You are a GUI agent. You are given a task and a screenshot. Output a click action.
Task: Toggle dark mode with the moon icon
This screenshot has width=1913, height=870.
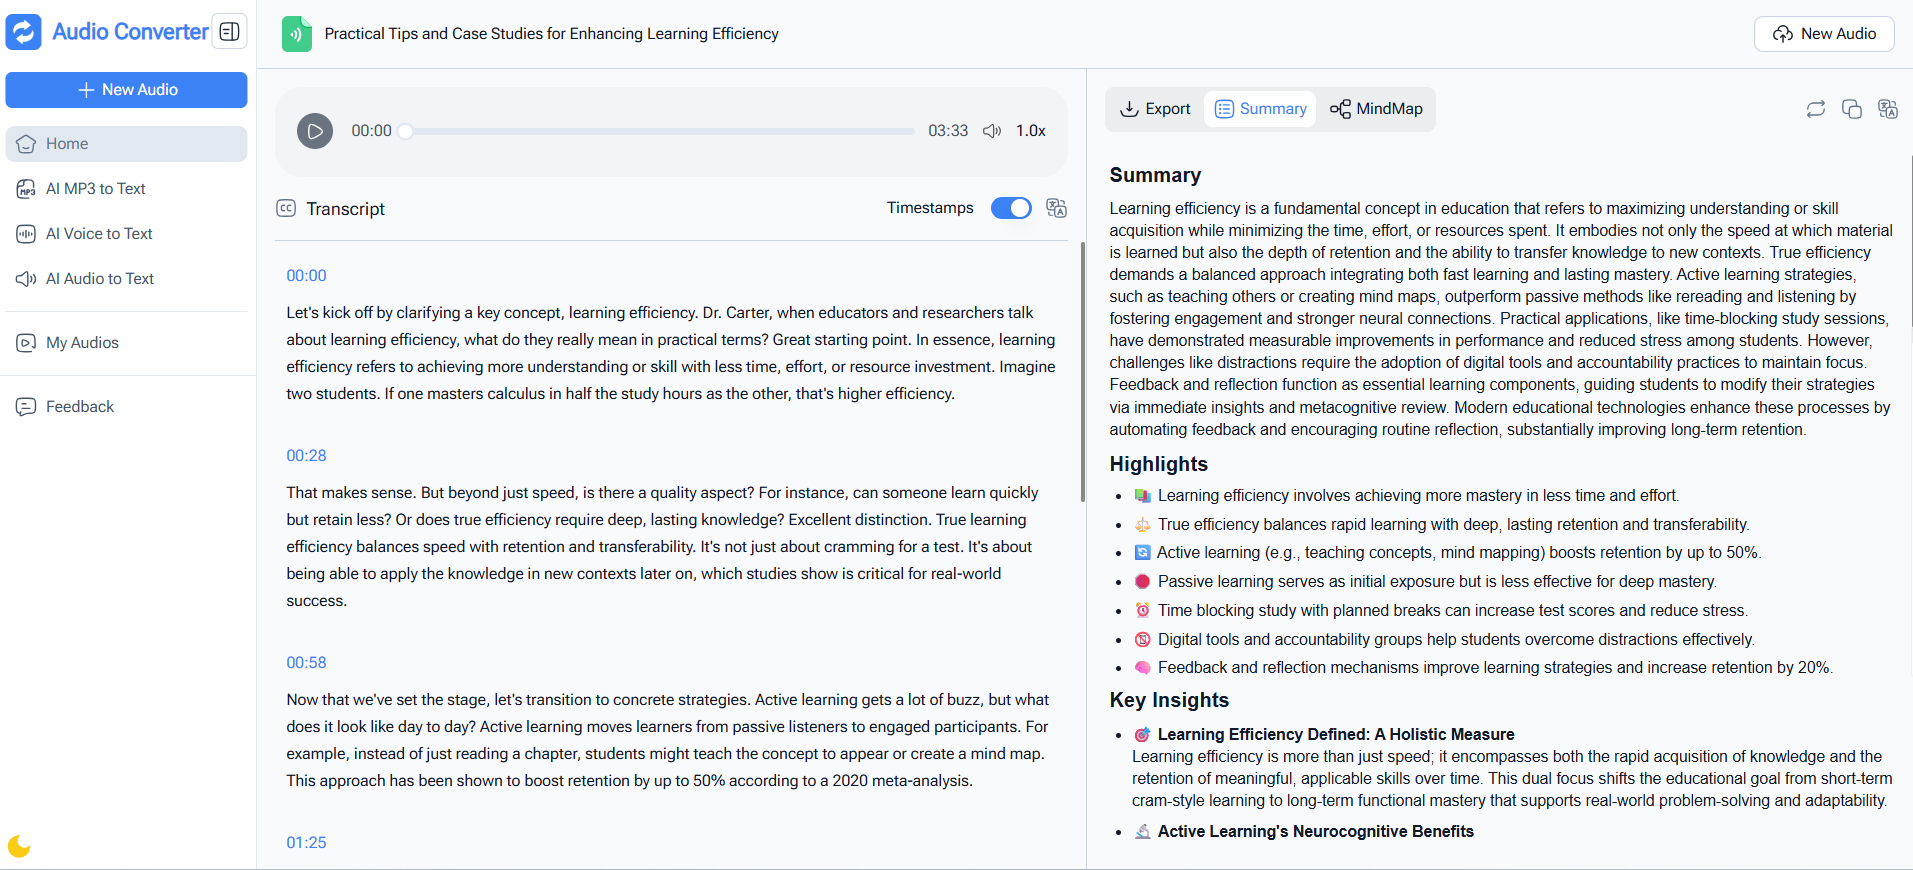[x=19, y=846]
